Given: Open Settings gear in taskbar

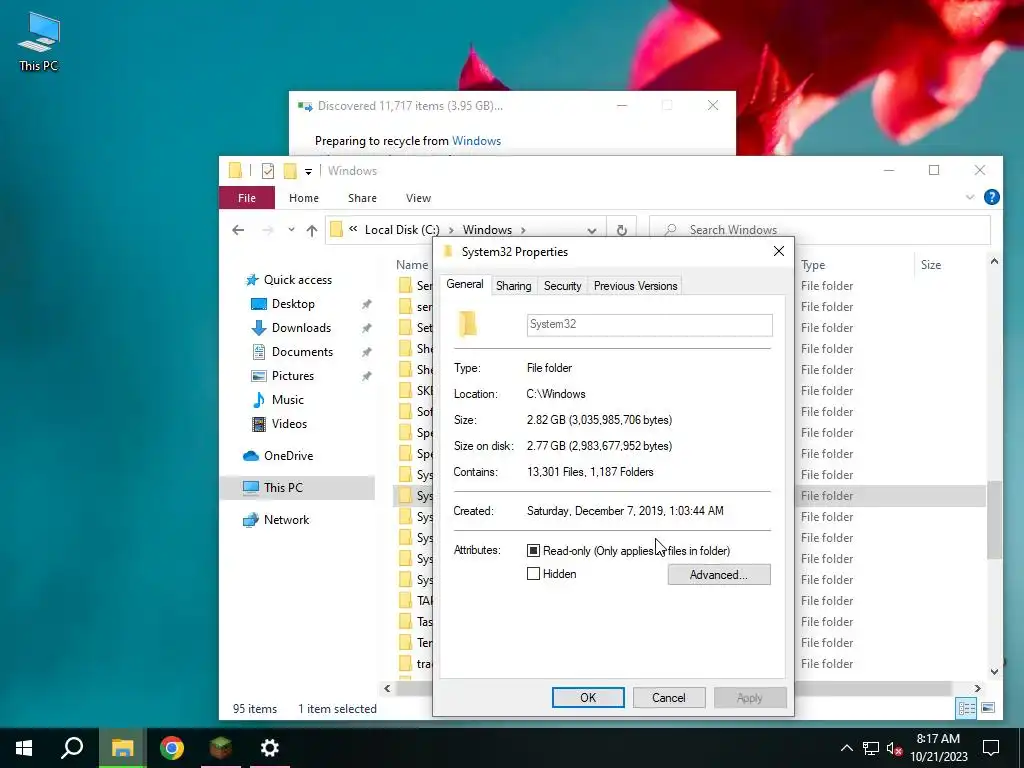Looking at the screenshot, I should tap(270, 748).
